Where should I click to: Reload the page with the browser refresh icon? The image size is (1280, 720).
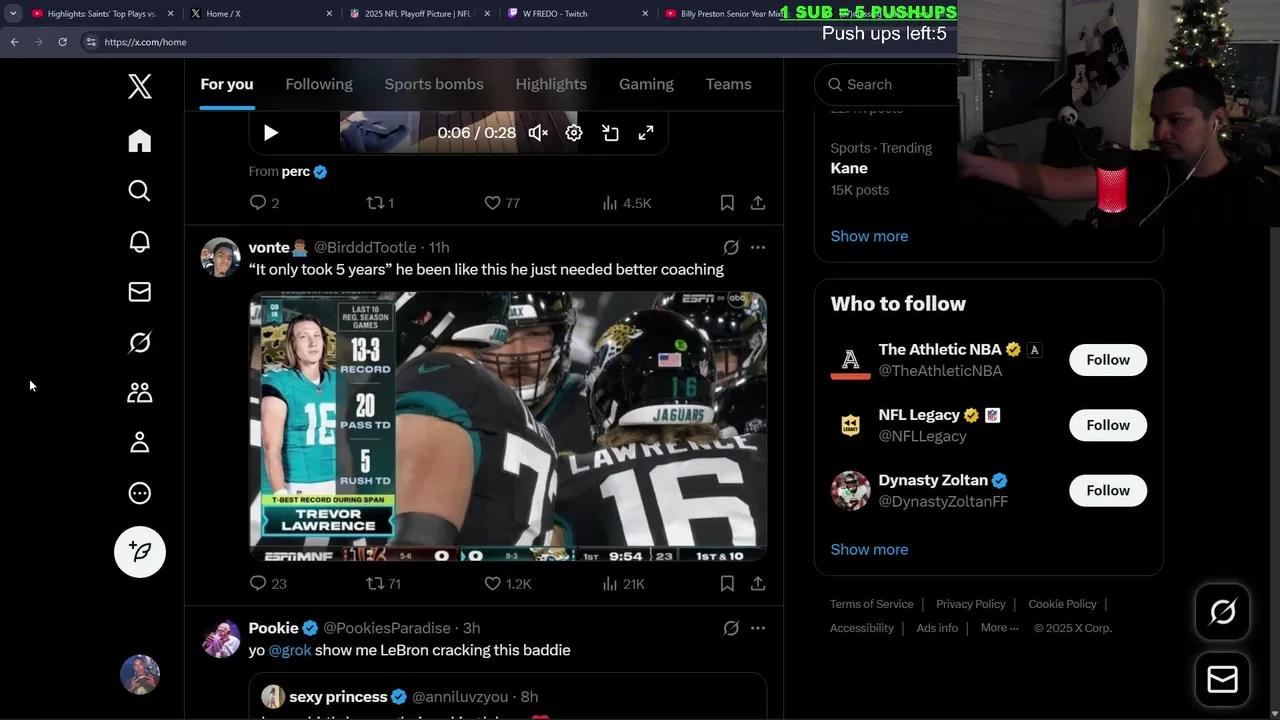point(62,42)
